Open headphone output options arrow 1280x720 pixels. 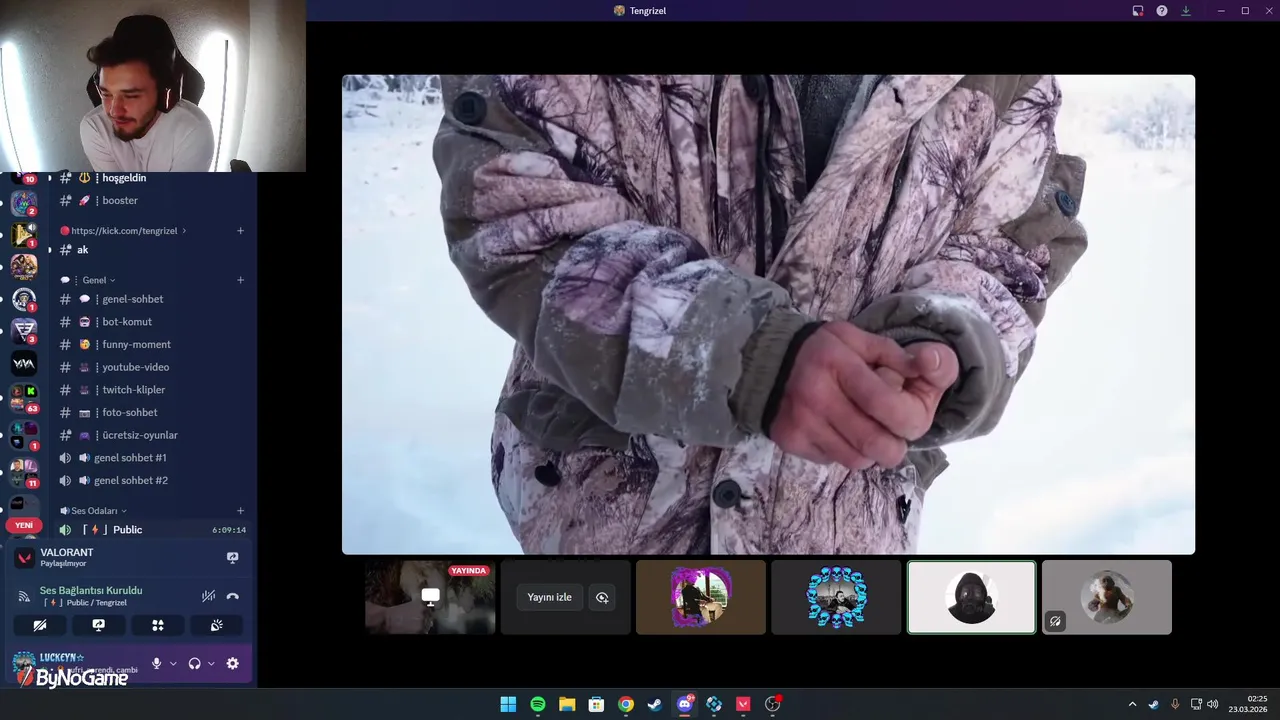pyautogui.click(x=211, y=663)
